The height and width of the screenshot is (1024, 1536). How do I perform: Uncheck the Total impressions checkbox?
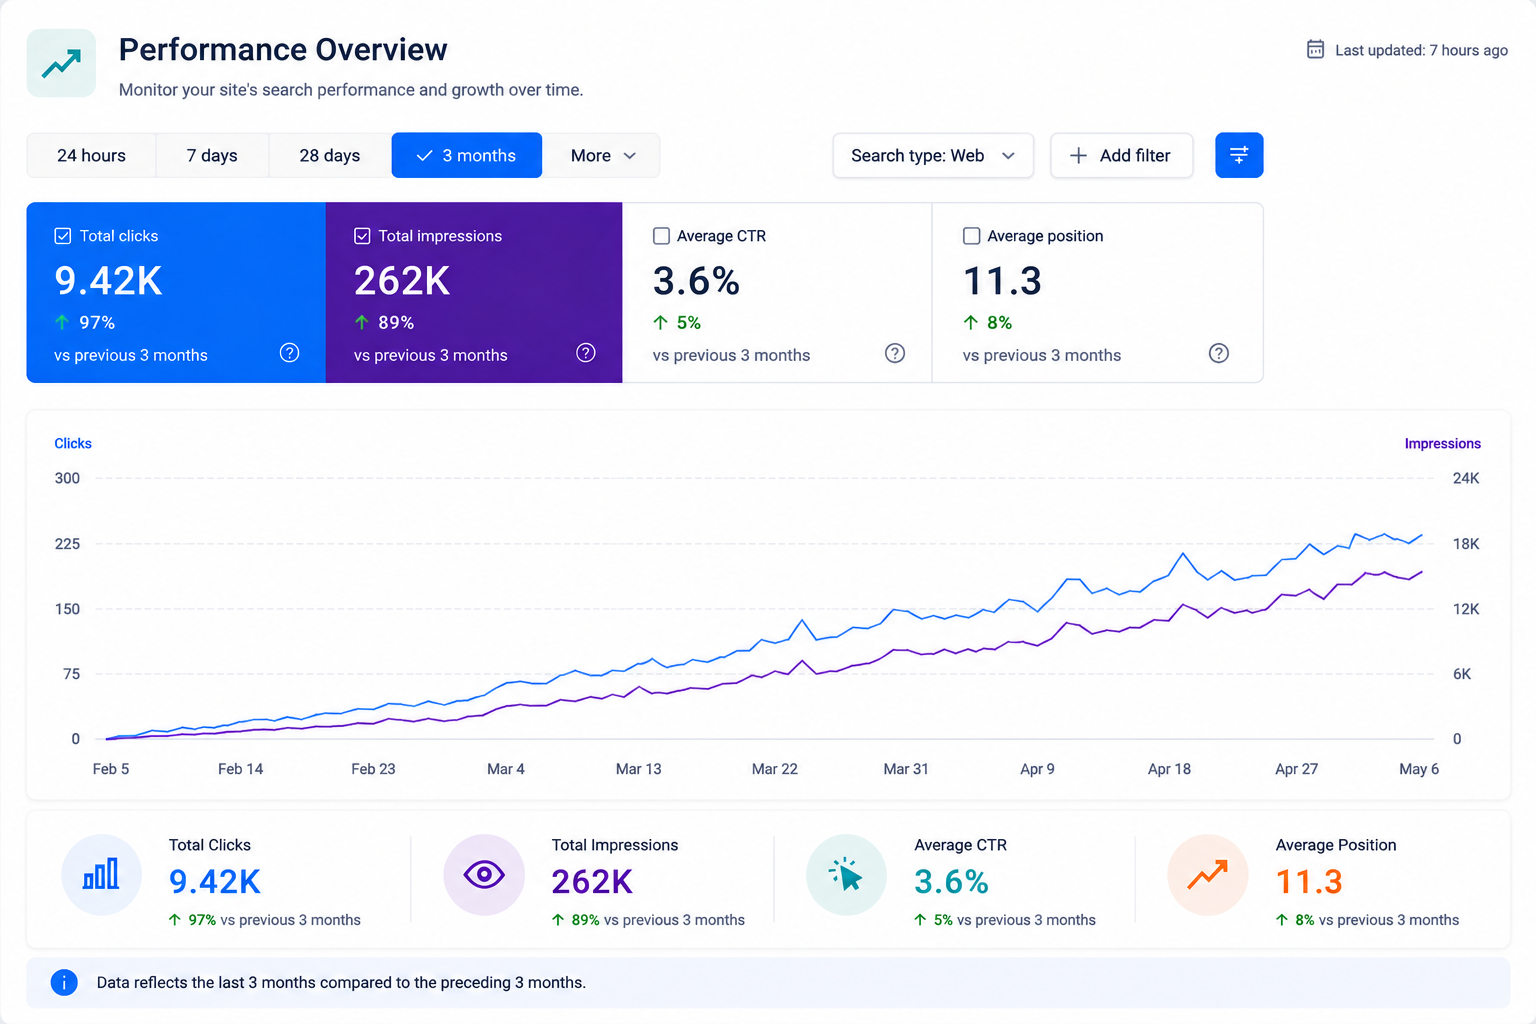pyautogui.click(x=362, y=236)
